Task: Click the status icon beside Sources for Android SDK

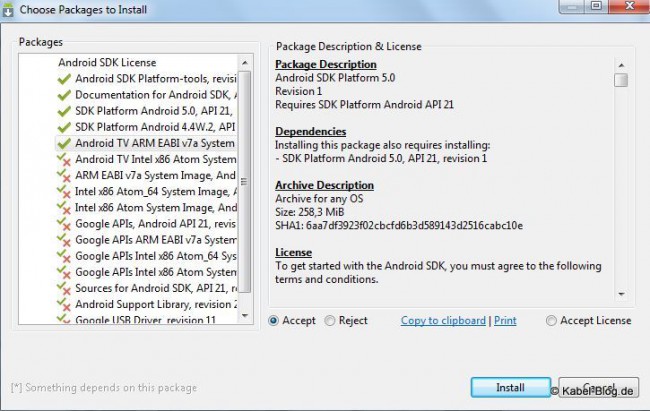Action: pos(64,289)
